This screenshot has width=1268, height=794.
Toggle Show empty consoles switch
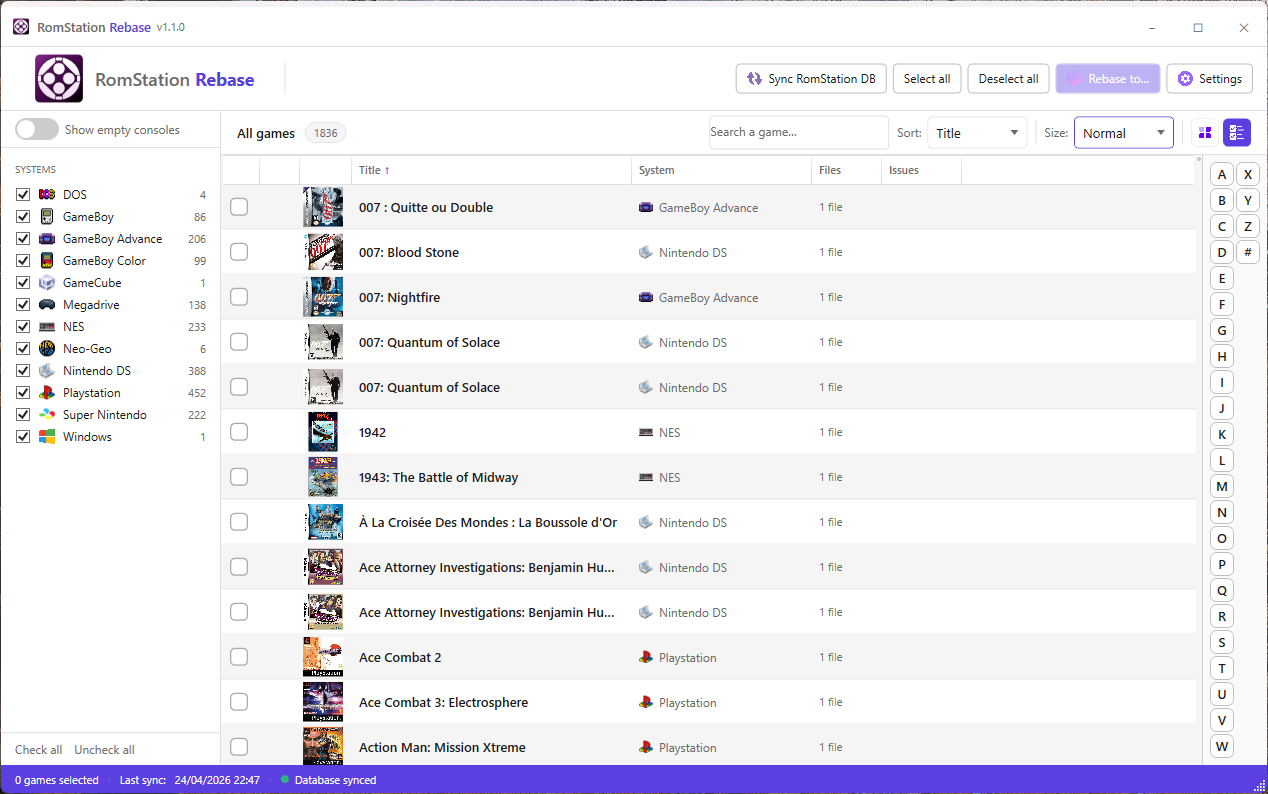(37, 130)
